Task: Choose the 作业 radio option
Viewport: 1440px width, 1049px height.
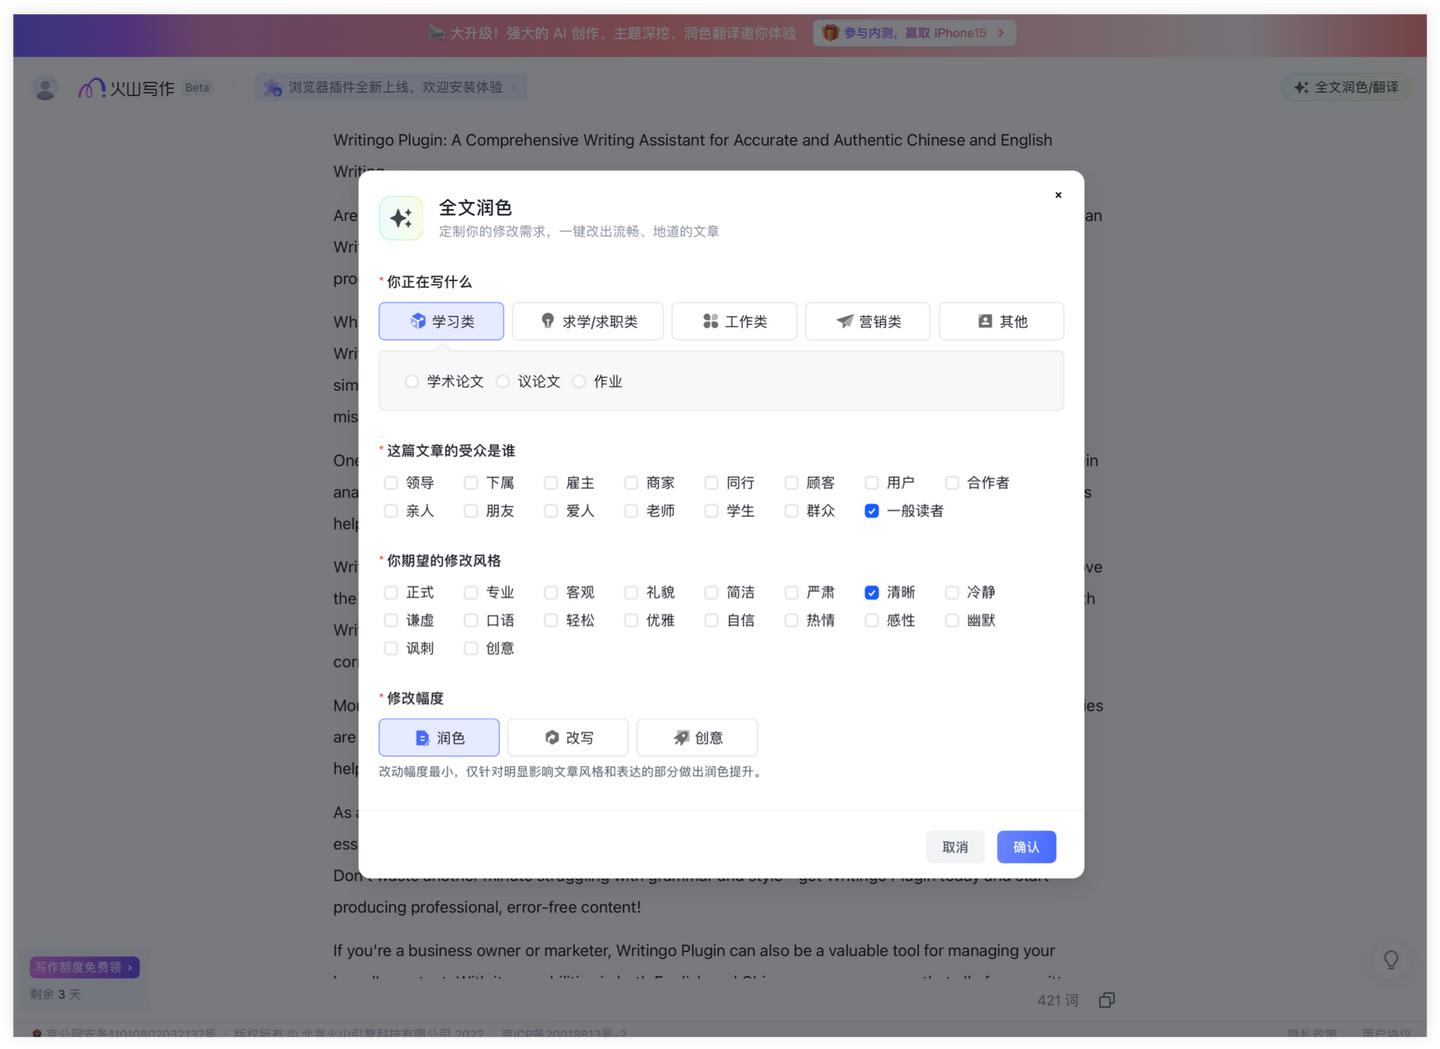Action: coord(579,381)
